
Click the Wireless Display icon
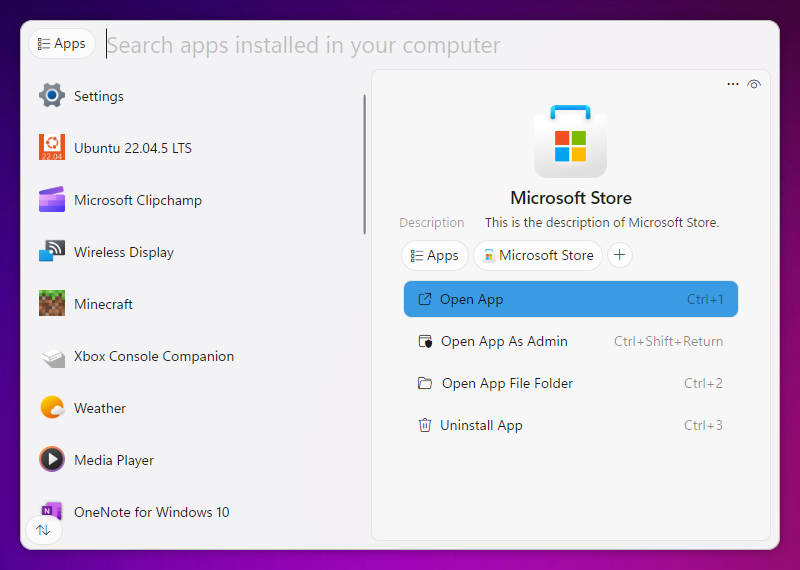(x=52, y=252)
